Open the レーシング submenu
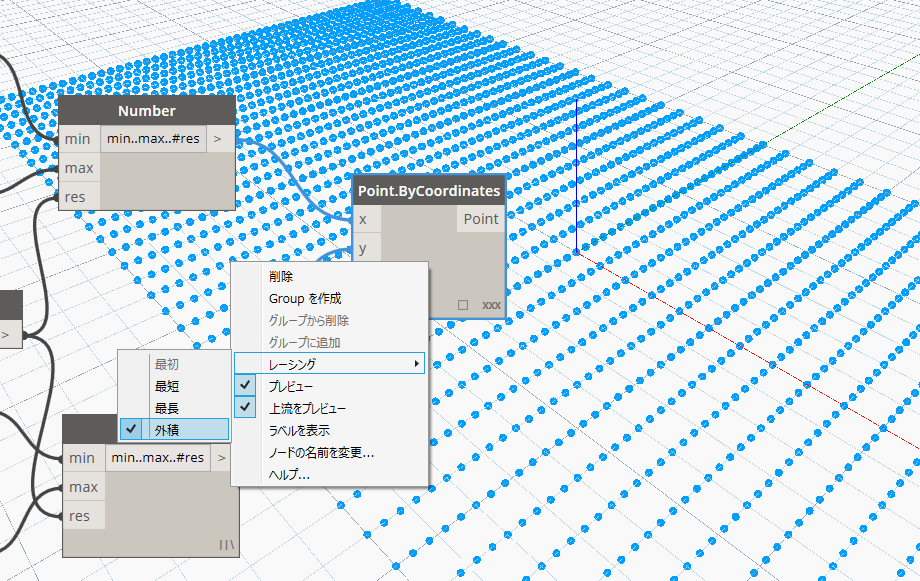This screenshot has height=581, width=920. (x=330, y=364)
